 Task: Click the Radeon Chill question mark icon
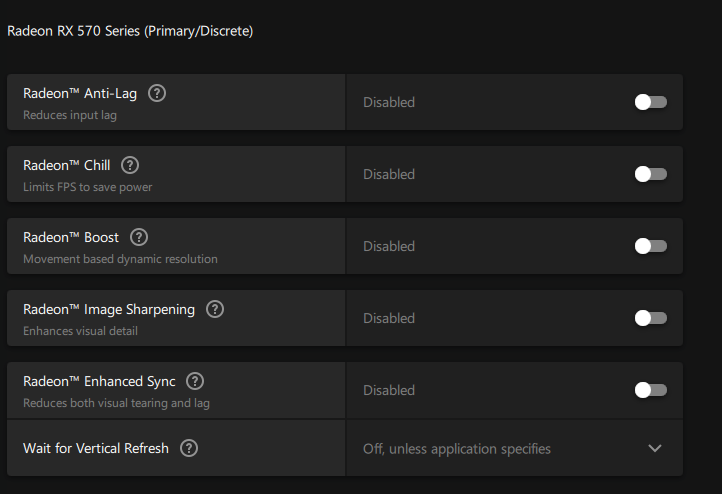(130, 165)
